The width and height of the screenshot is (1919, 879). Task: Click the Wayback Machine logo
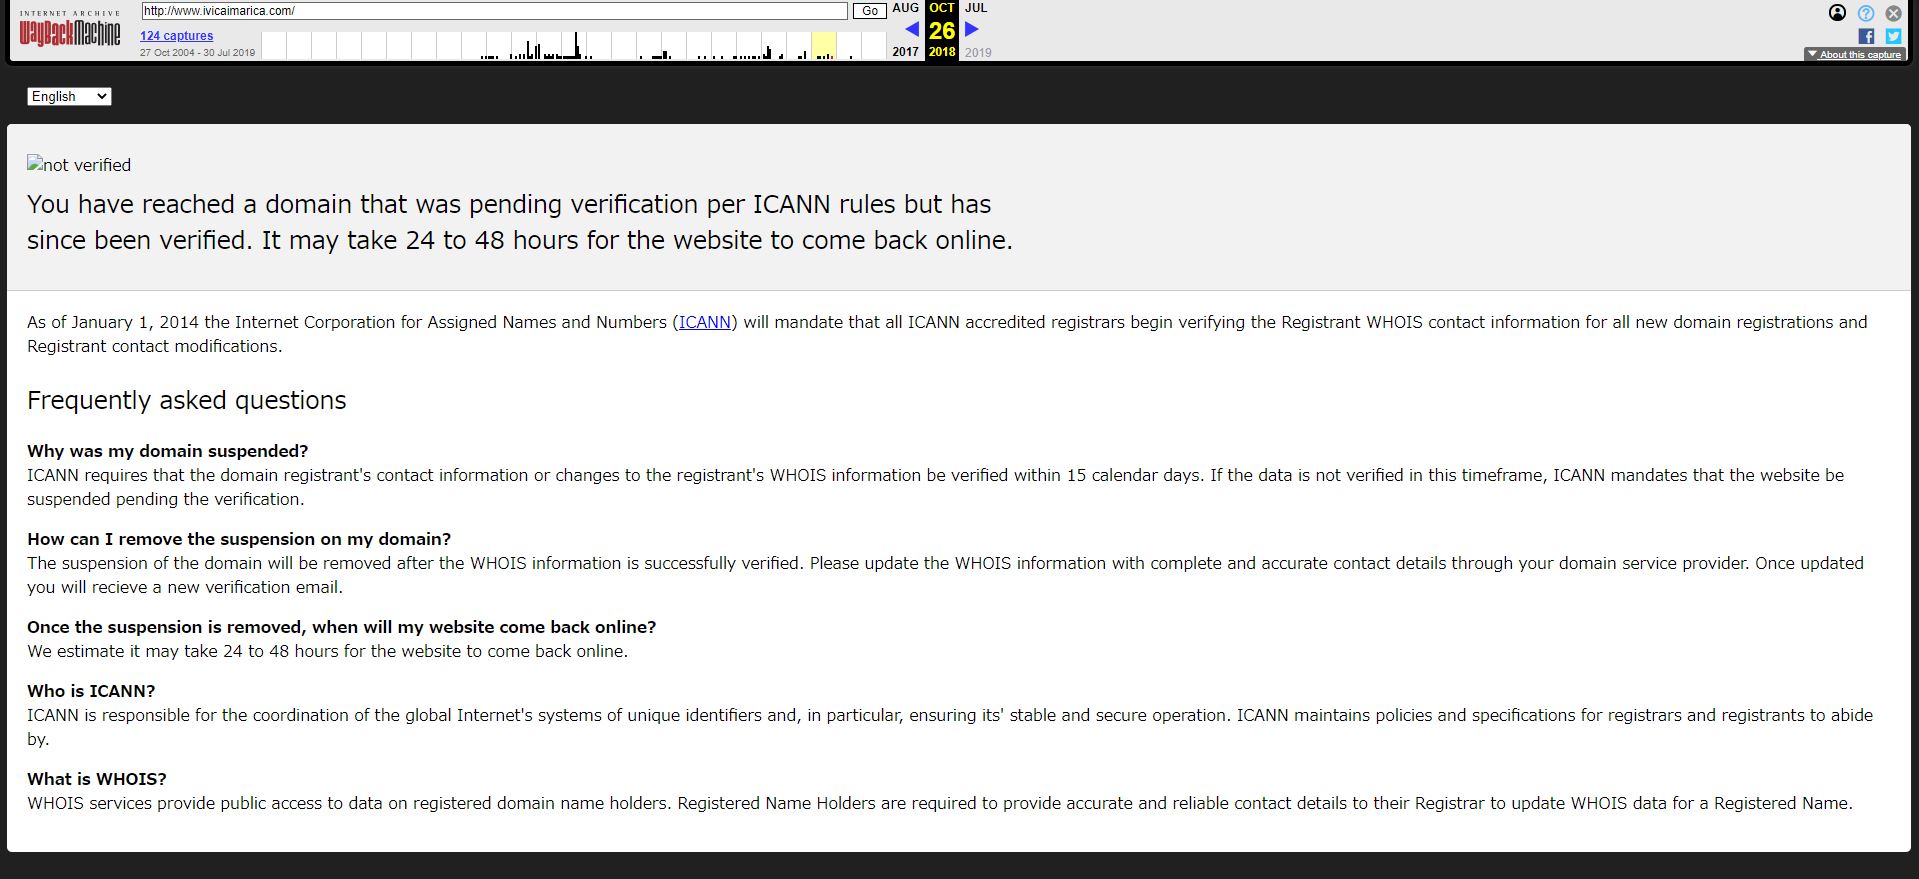click(69, 32)
